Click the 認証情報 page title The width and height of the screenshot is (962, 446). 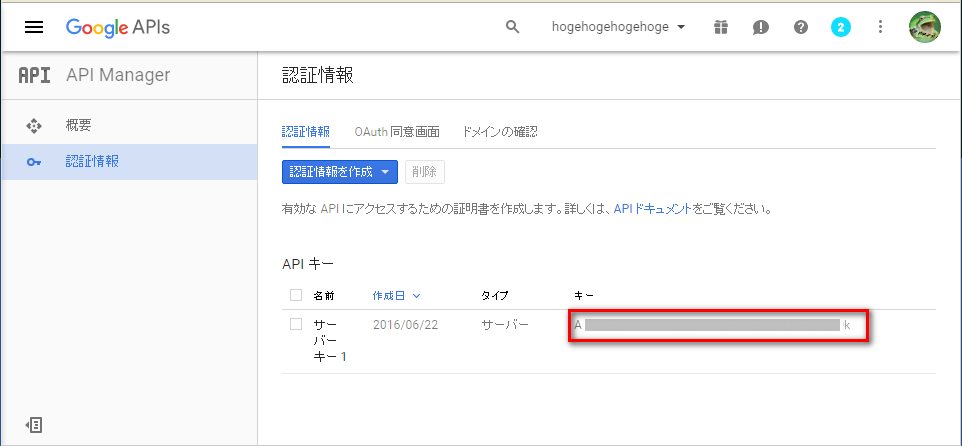coord(317,75)
